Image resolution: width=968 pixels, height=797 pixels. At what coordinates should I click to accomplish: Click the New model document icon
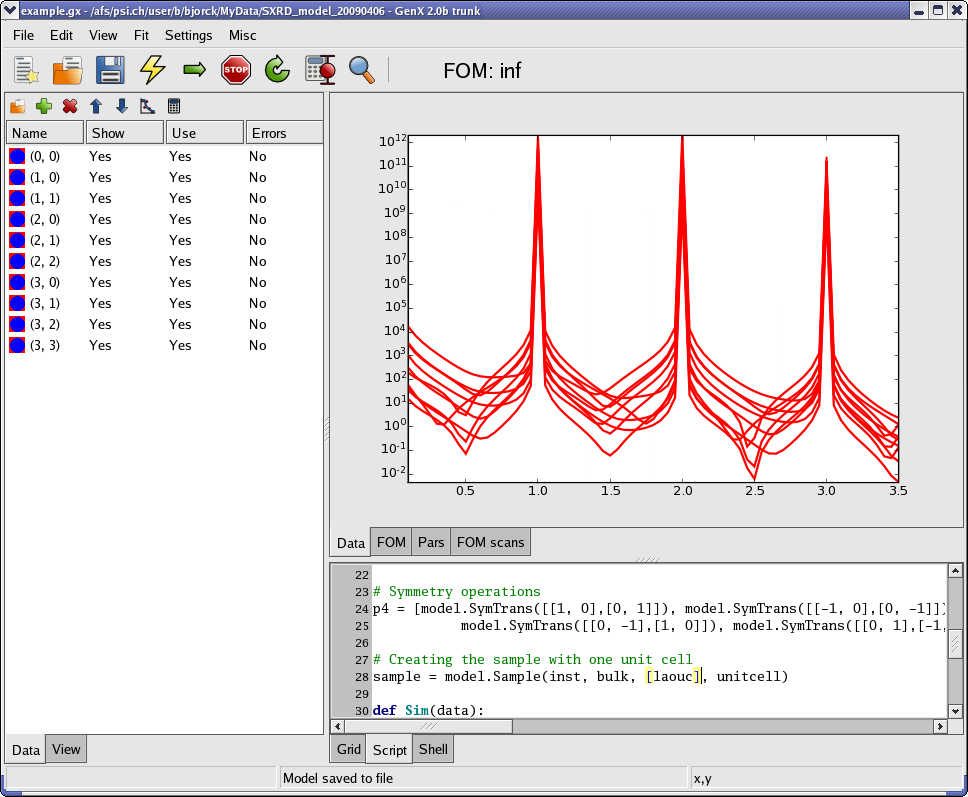pyautogui.click(x=26, y=70)
